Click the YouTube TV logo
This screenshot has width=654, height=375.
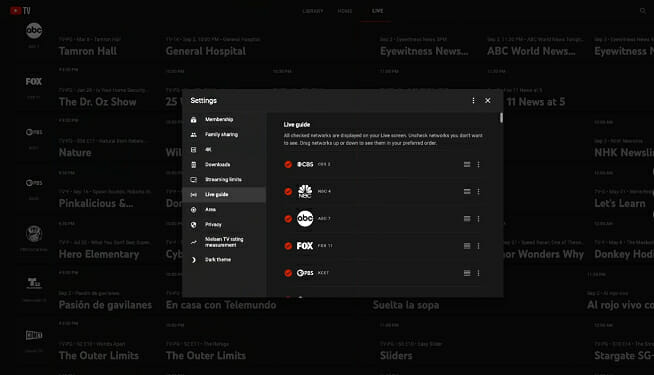coord(20,10)
